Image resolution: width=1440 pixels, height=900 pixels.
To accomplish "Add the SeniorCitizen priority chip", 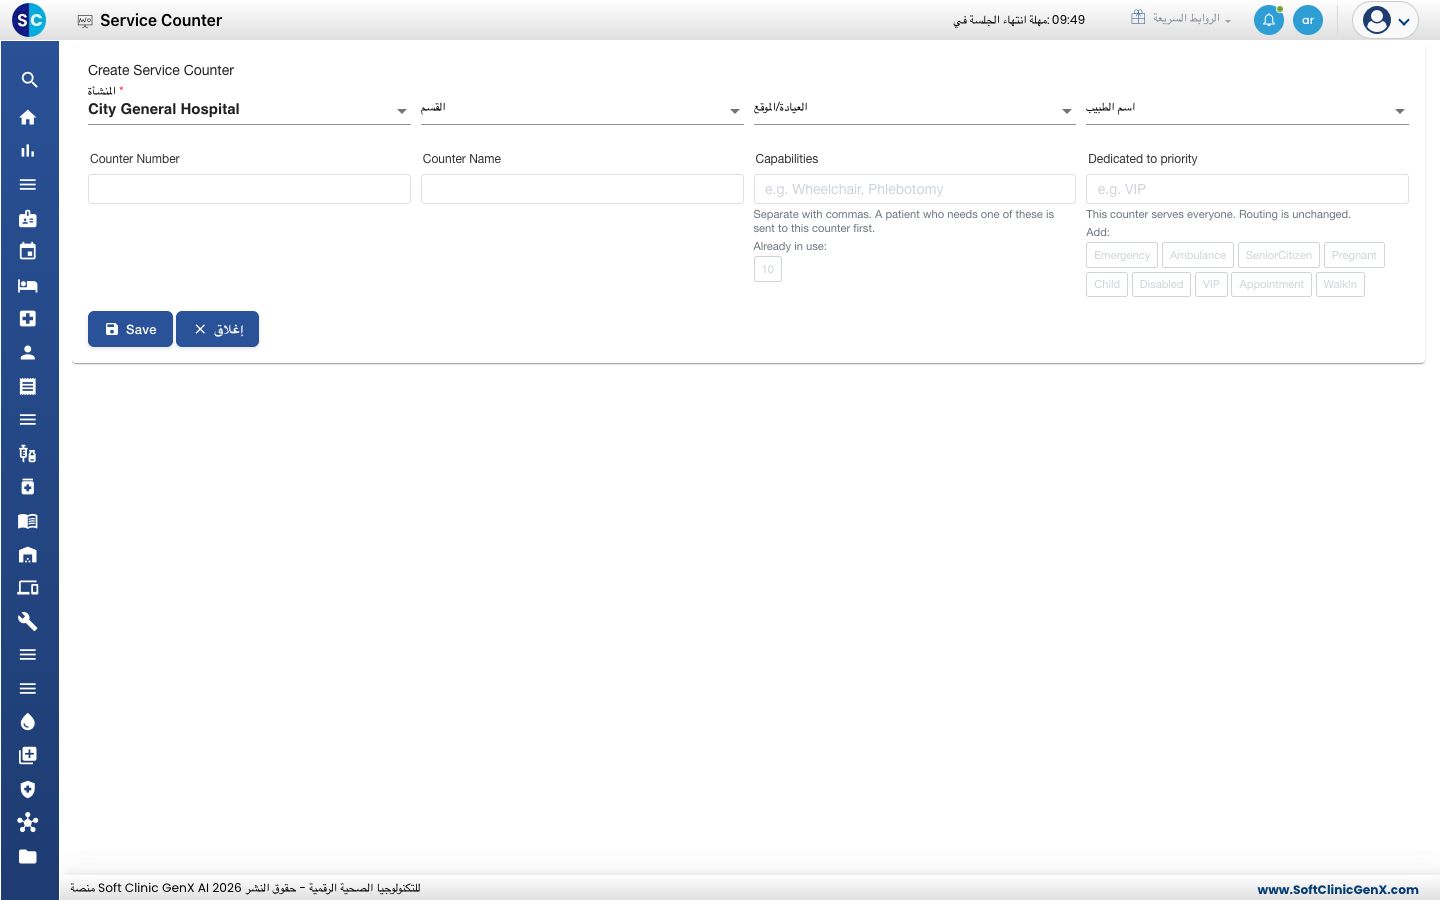I will 1279,255.
